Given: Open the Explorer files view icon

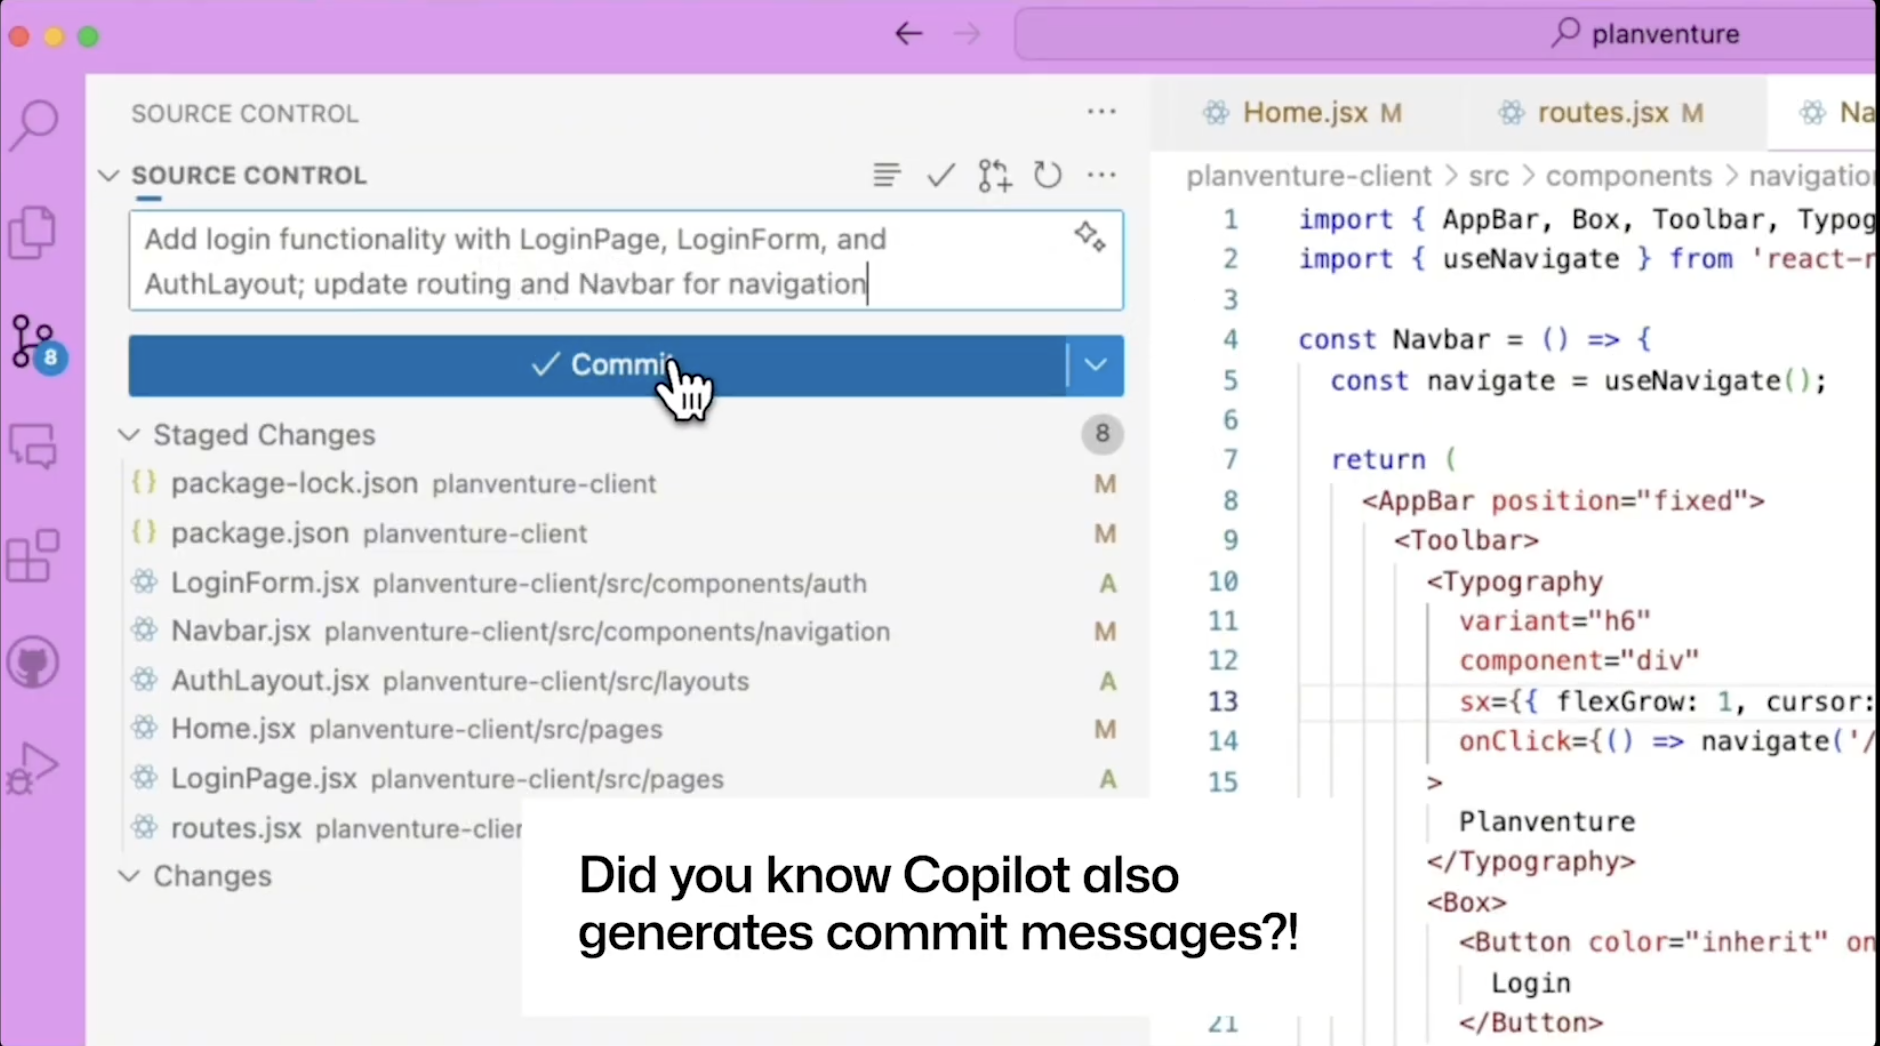Looking at the screenshot, I should coord(33,233).
